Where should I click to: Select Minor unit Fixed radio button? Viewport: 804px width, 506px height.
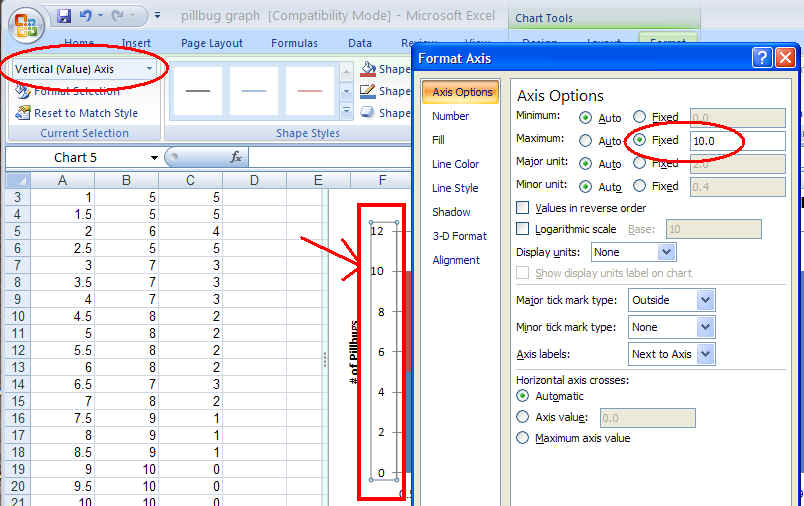click(x=639, y=186)
